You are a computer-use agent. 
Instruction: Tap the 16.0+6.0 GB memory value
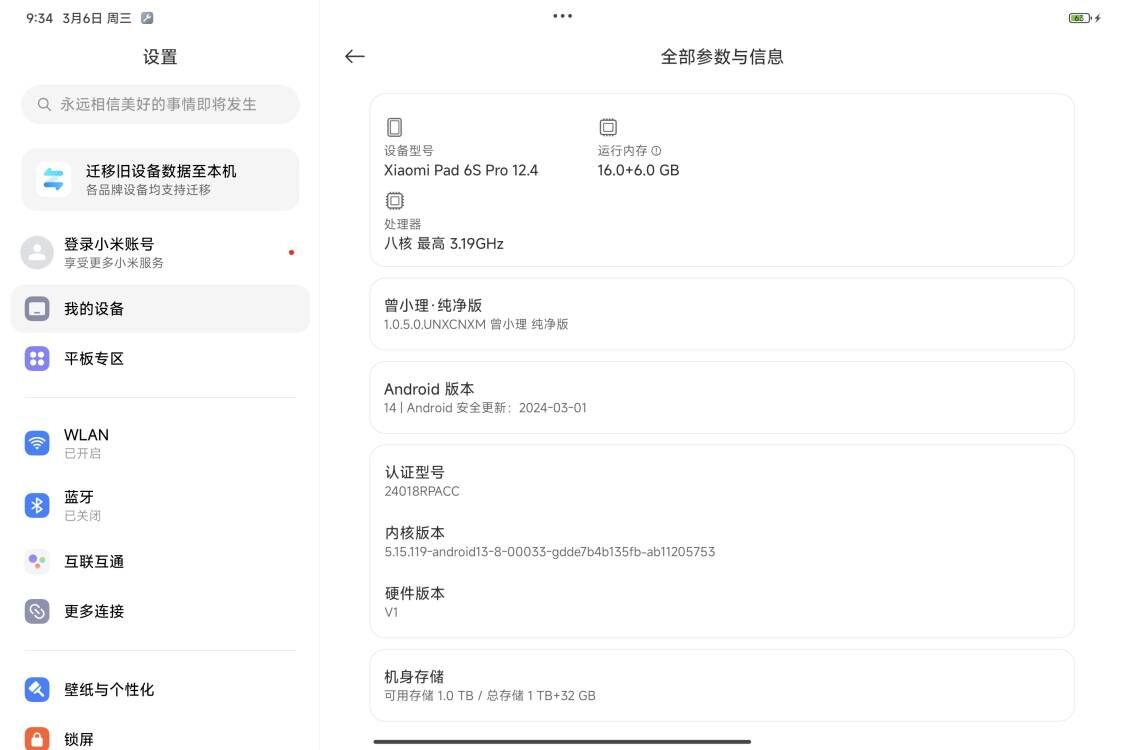pos(639,170)
